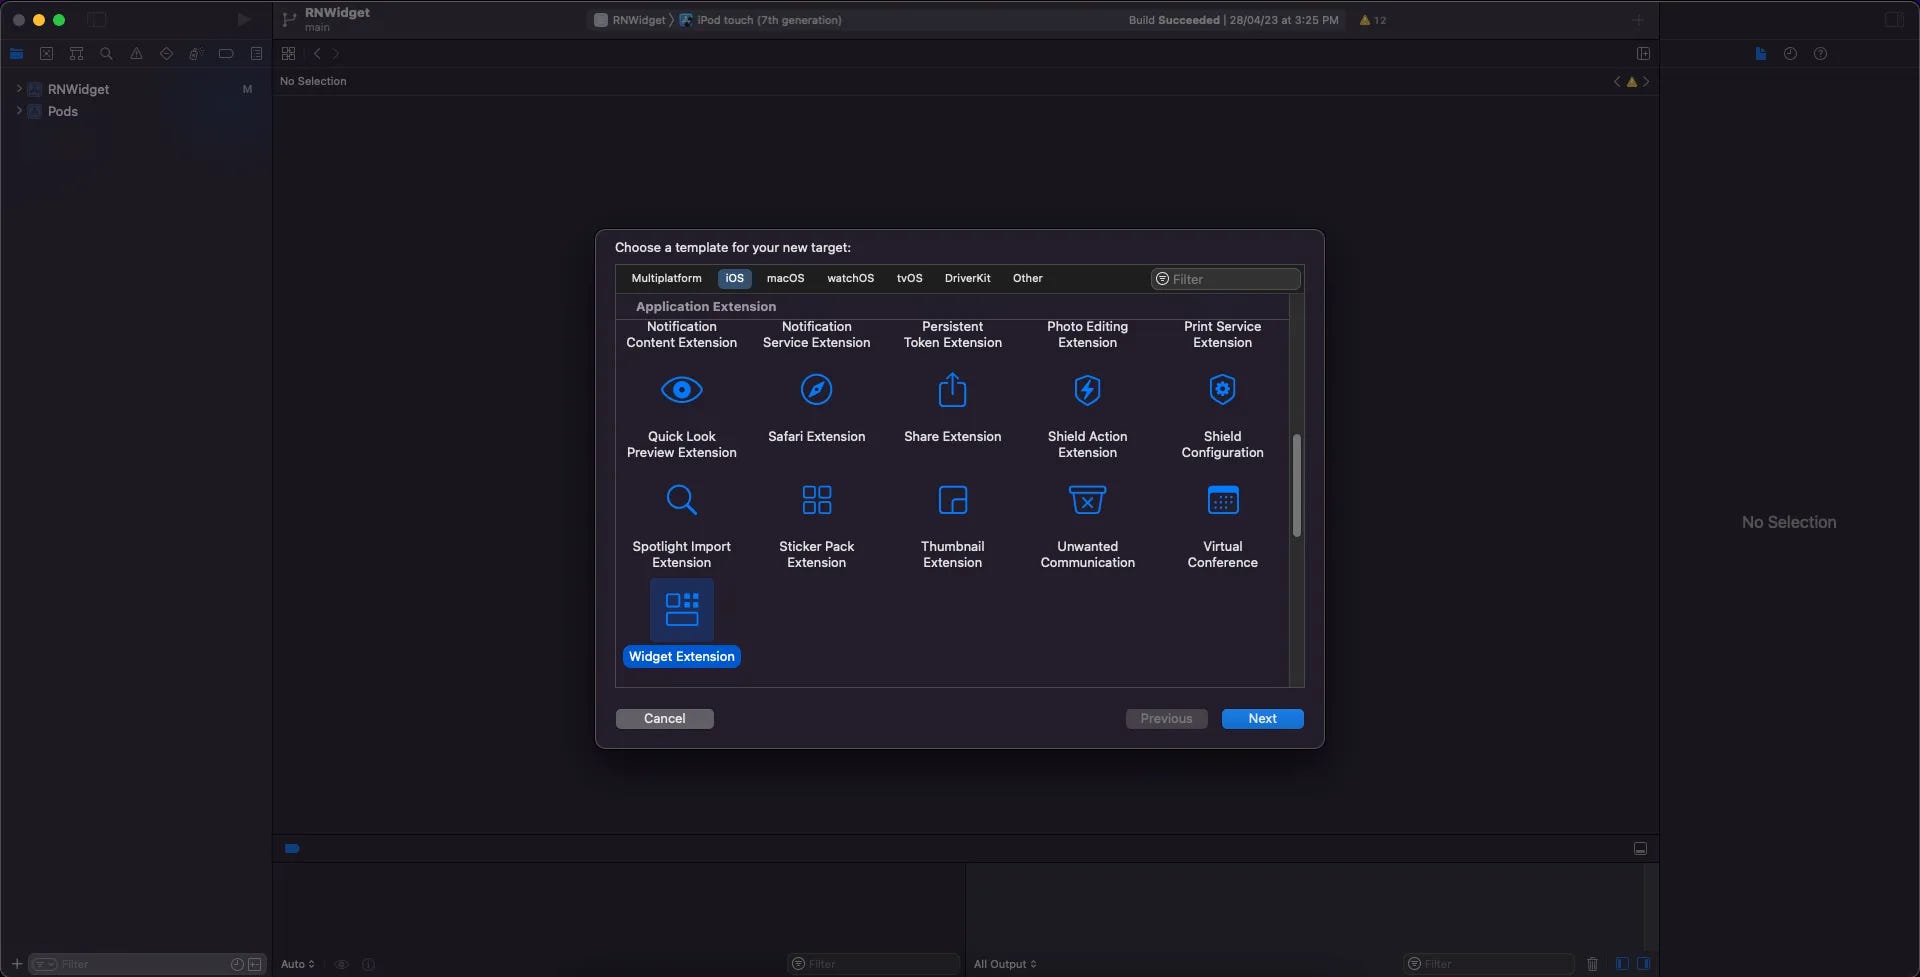Open the Breakpoint navigator
1920x977 pixels.
[x=226, y=54]
